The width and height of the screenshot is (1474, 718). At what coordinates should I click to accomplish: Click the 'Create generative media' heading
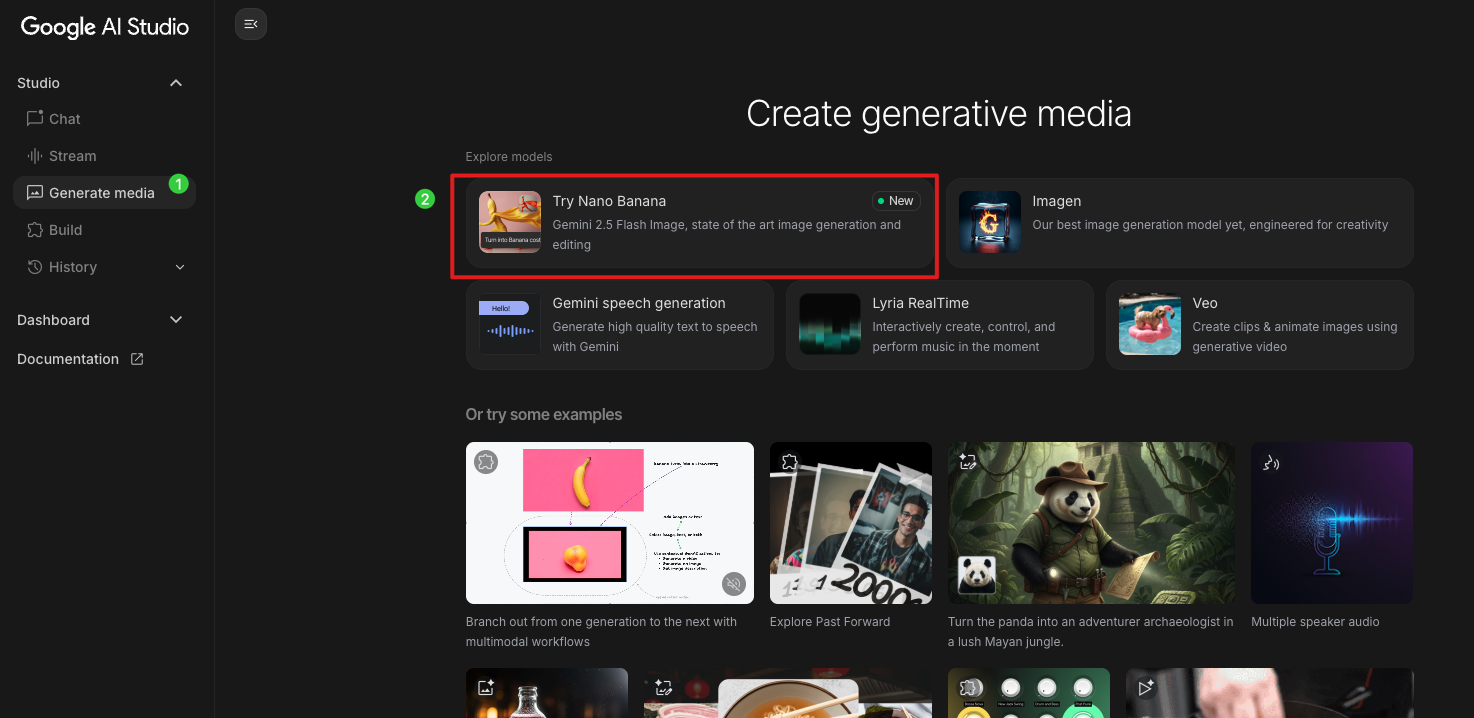tap(939, 114)
